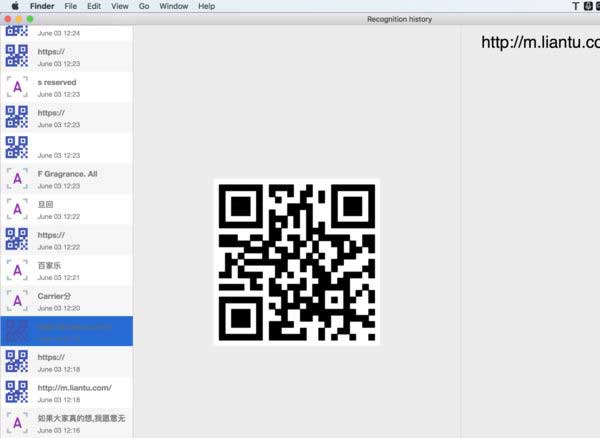Open the File menu
This screenshot has height=438, width=600.
70,6
